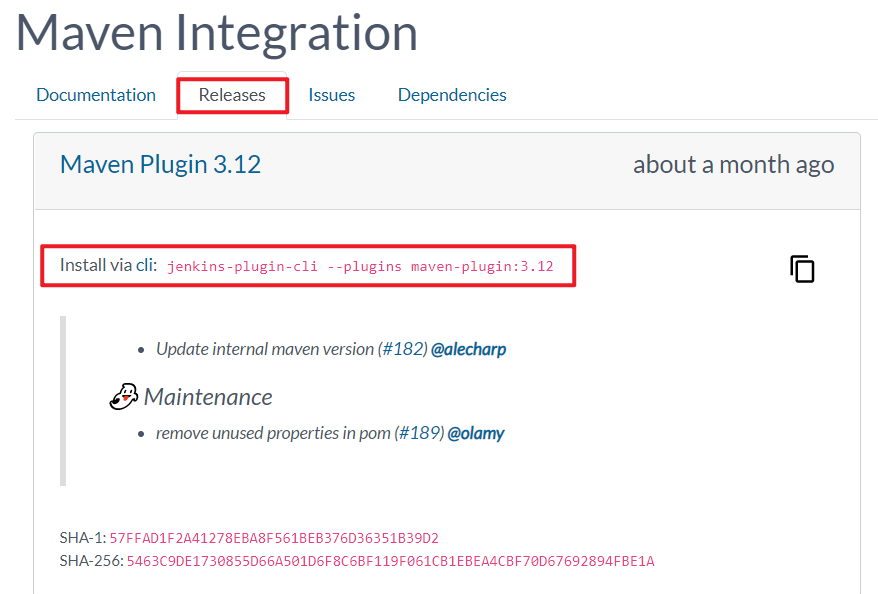This screenshot has width=878, height=594.
Task: Open the Issues tab
Action: pos(331,95)
